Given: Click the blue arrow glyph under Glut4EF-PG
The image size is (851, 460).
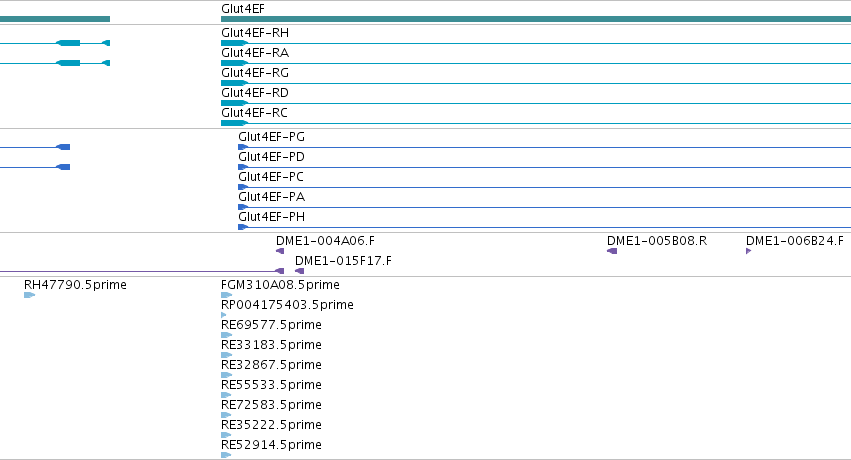Looking at the screenshot, I should 243,147.
